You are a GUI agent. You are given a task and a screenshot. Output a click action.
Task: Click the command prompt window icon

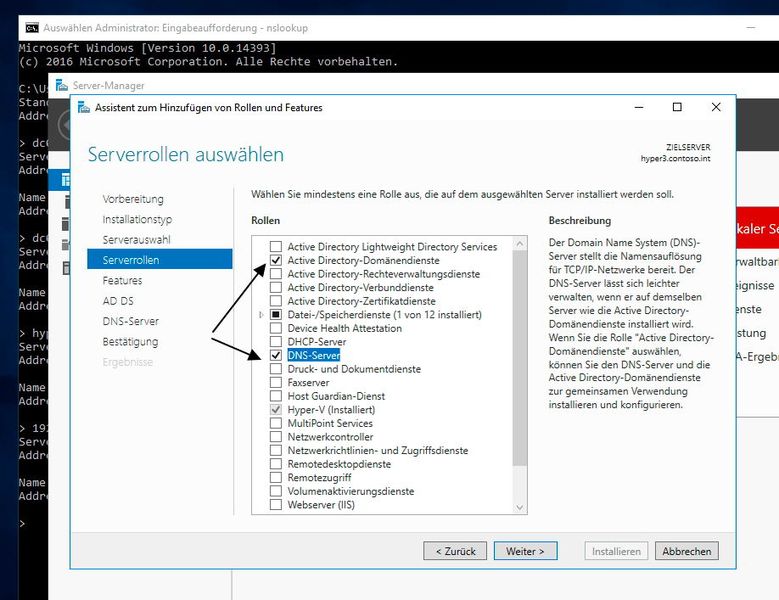pos(32,28)
